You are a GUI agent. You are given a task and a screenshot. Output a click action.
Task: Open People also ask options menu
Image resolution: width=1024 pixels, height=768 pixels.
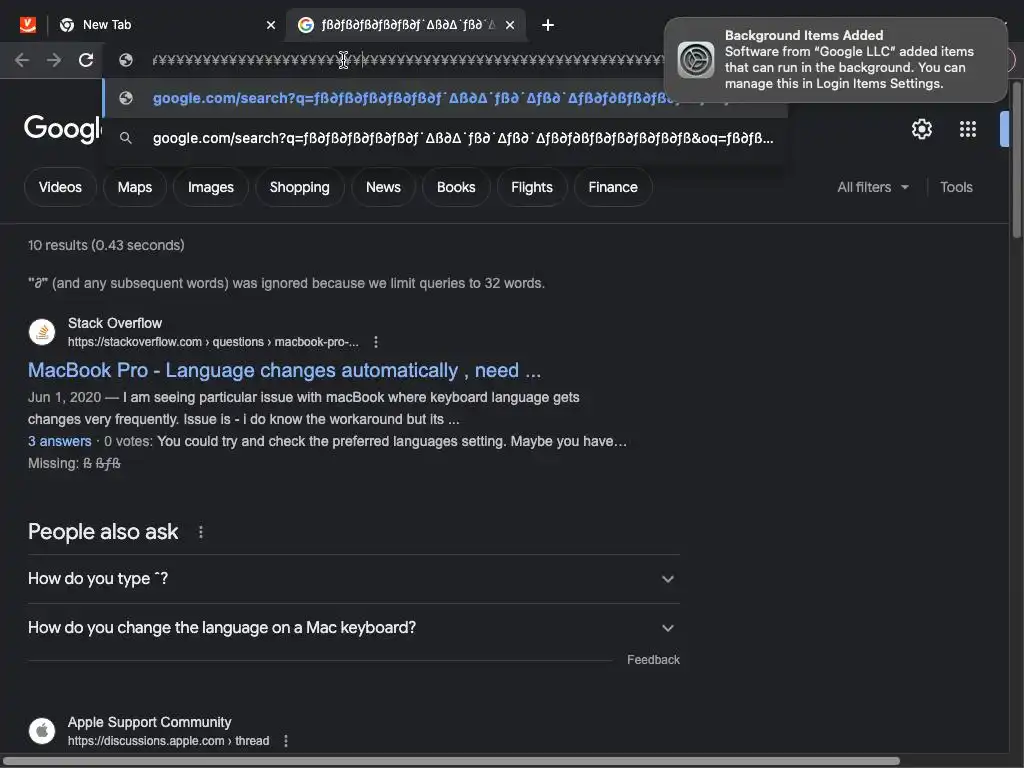pyautogui.click(x=200, y=532)
